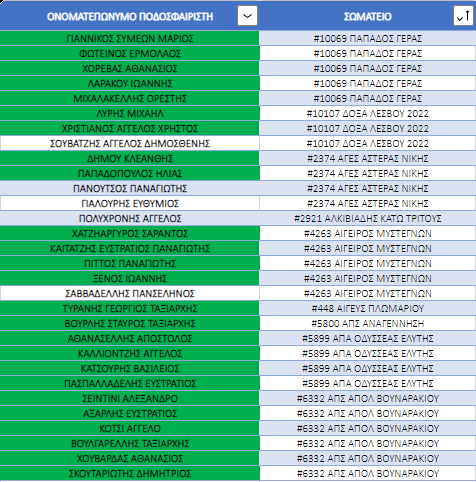Select cell ΣΚΟΥΤΑΡΙΩΤΗΣ ΔΗΜΗΤΡΙΟΣ
The width and height of the screenshot is (476, 482).
(x=130, y=473)
